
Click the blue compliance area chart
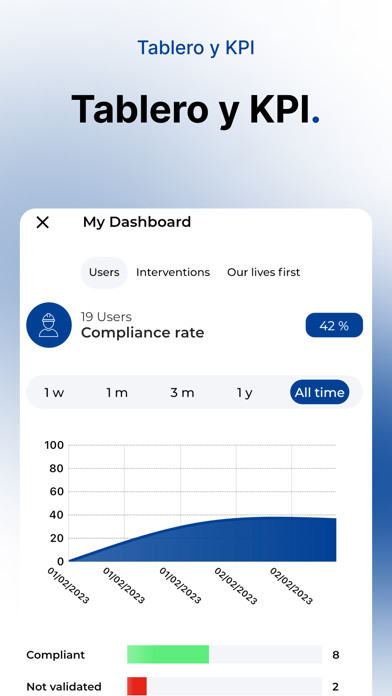pyautogui.click(x=202, y=539)
